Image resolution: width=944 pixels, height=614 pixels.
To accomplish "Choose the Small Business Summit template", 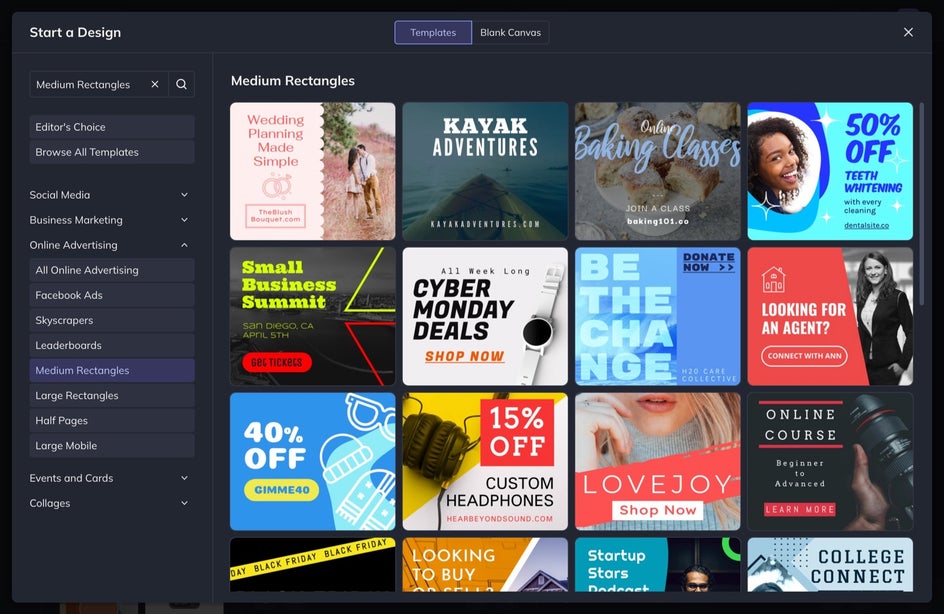I will click(312, 317).
